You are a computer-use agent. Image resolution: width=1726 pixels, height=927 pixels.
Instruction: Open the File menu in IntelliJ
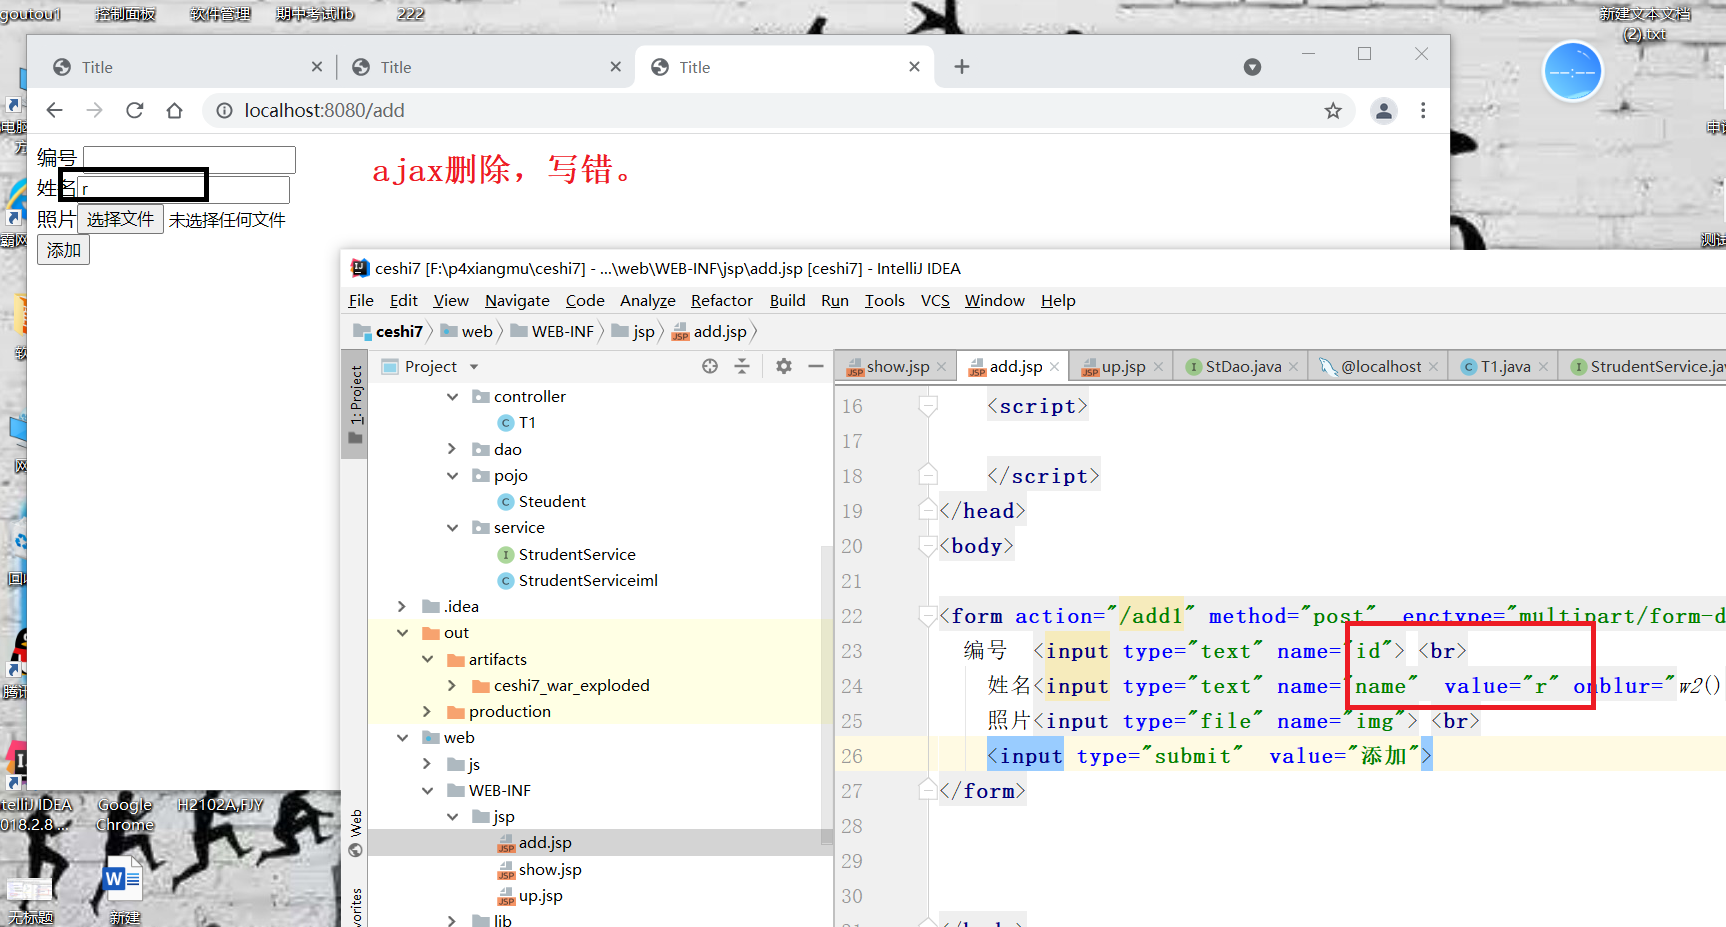[x=361, y=301]
